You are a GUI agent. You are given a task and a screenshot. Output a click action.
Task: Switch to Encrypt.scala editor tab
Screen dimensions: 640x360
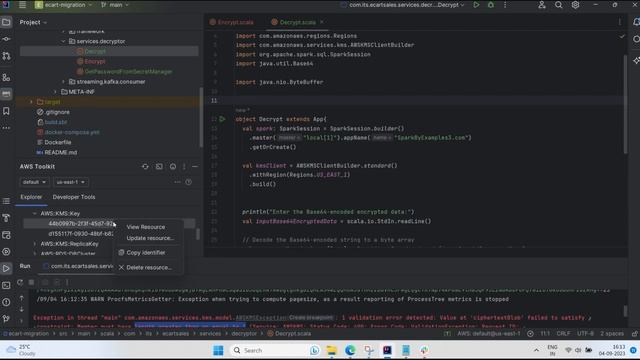(232, 22)
